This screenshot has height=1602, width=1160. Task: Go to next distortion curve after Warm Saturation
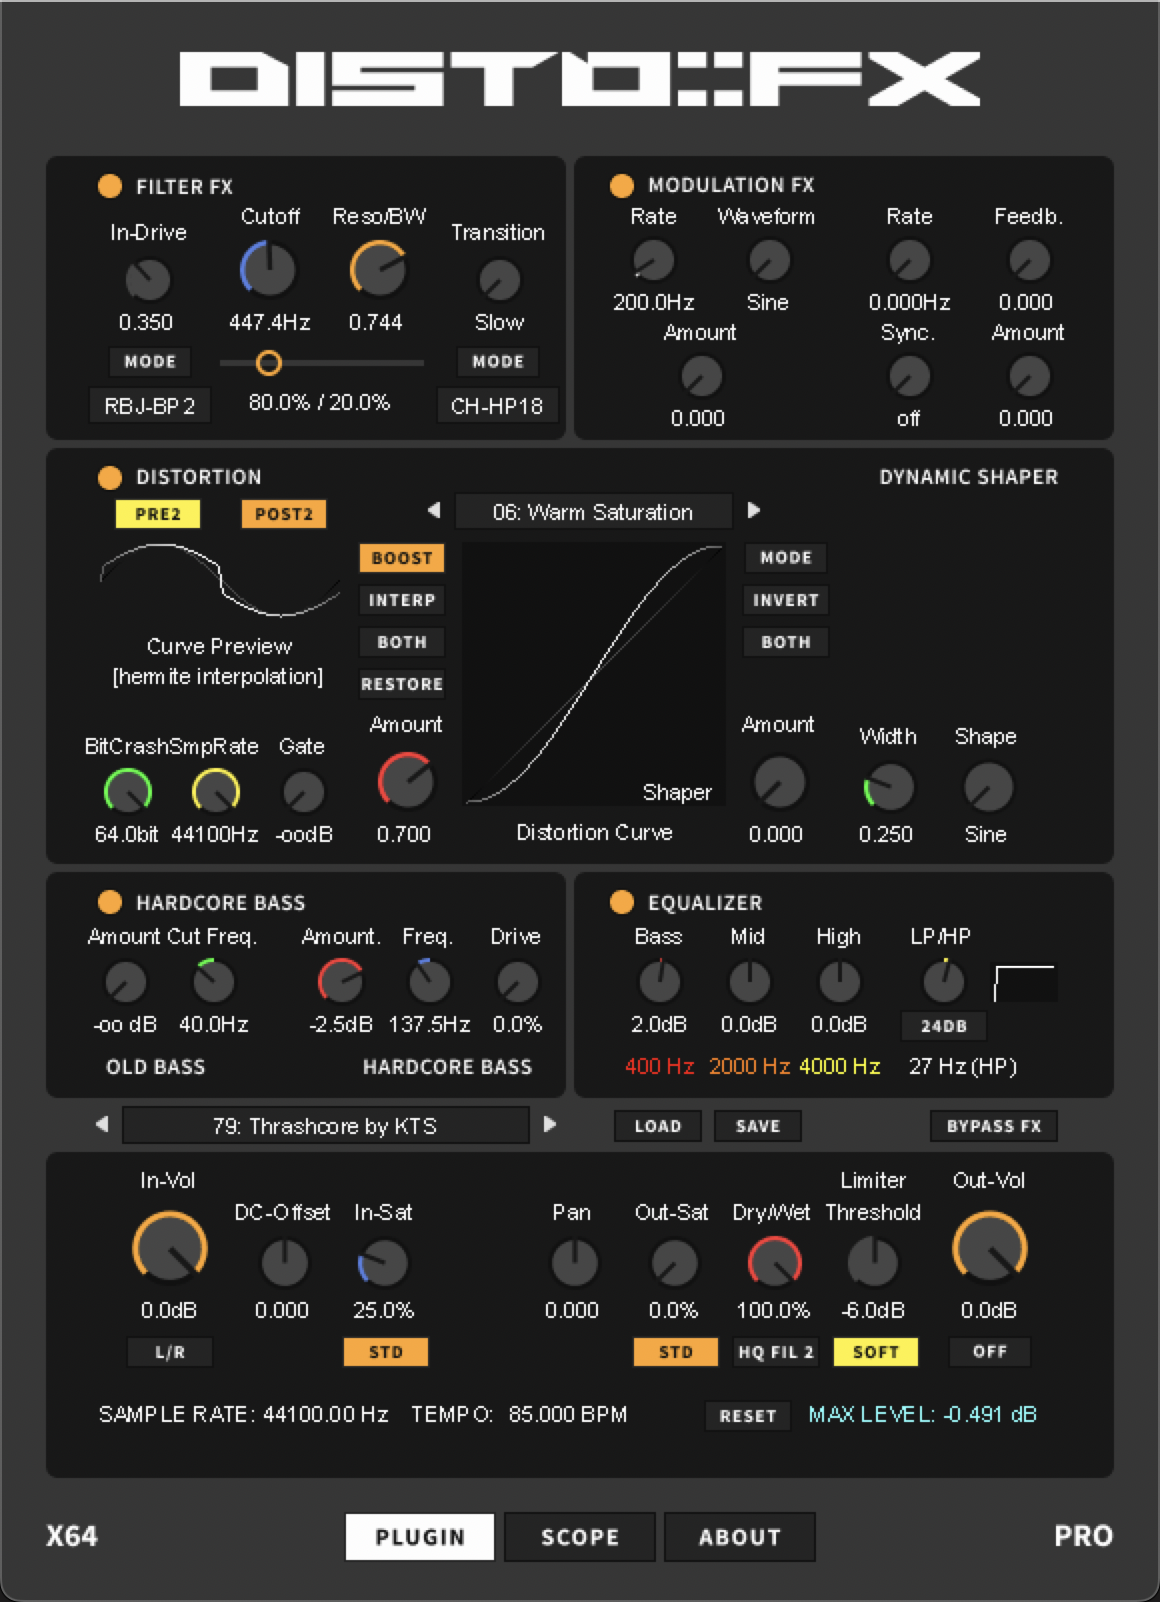tap(754, 510)
